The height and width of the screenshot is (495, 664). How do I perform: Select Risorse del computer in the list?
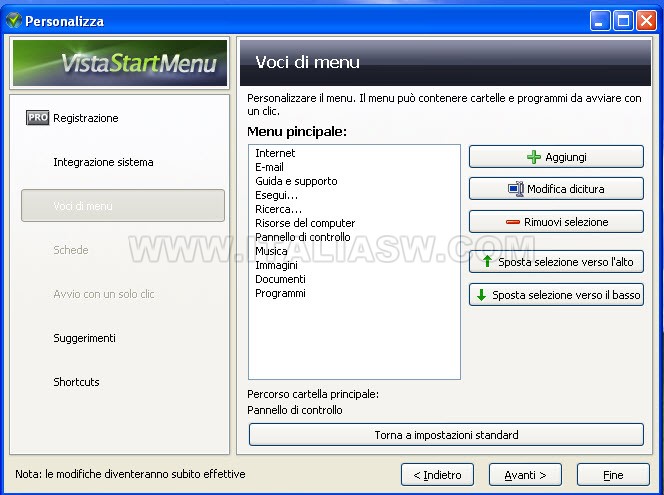pyautogui.click(x=305, y=223)
